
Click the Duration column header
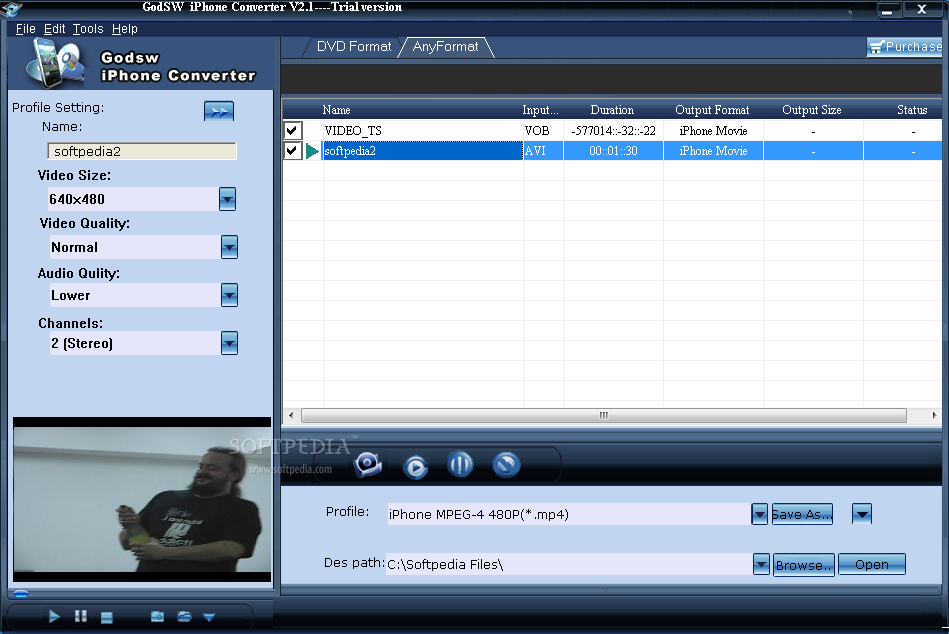(612, 110)
